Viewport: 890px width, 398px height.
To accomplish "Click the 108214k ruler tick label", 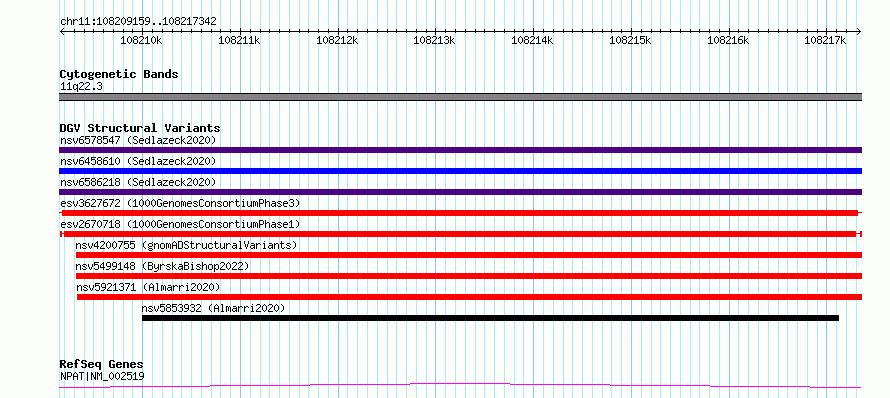I will pos(532,40).
